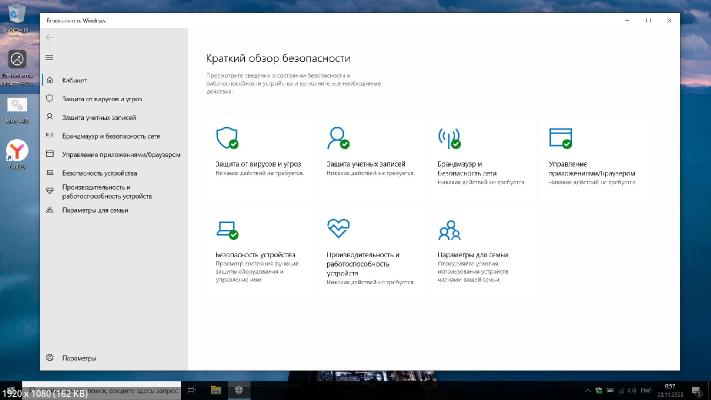Open the app and browser control window icon
Image resolution: width=711 pixels, height=400 pixels.
(560, 138)
